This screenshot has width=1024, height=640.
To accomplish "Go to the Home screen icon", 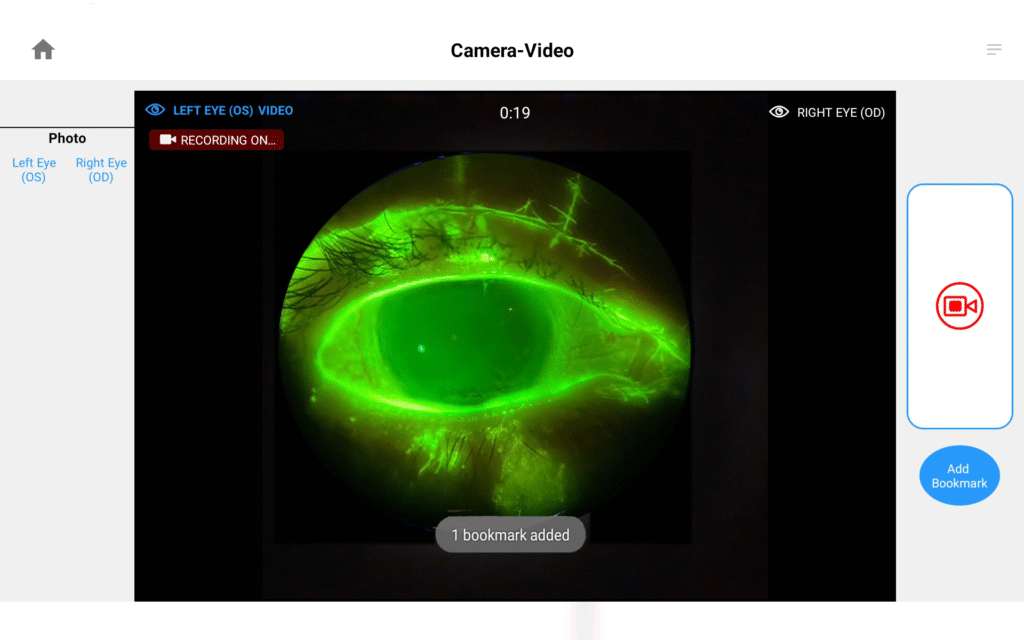I will click(43, 50).
